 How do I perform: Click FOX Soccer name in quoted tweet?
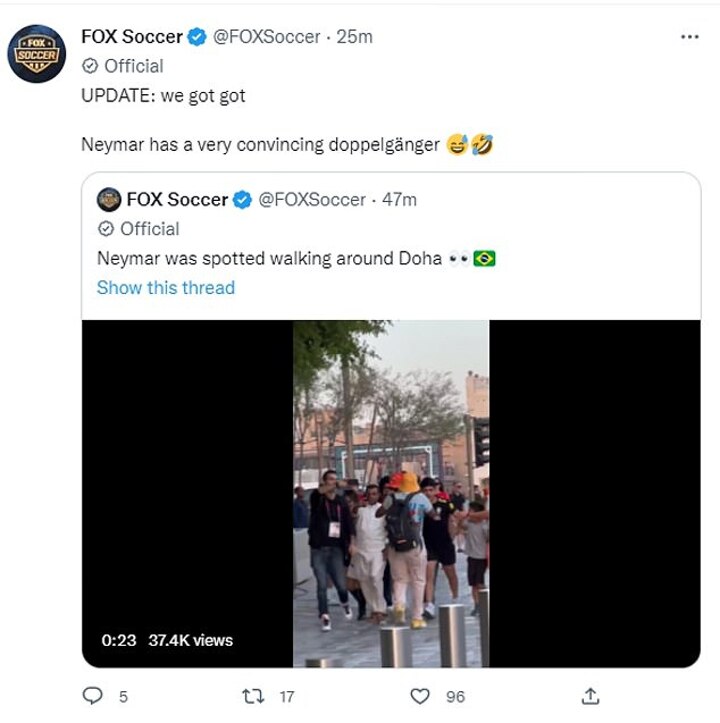click(x=177, y=200)
